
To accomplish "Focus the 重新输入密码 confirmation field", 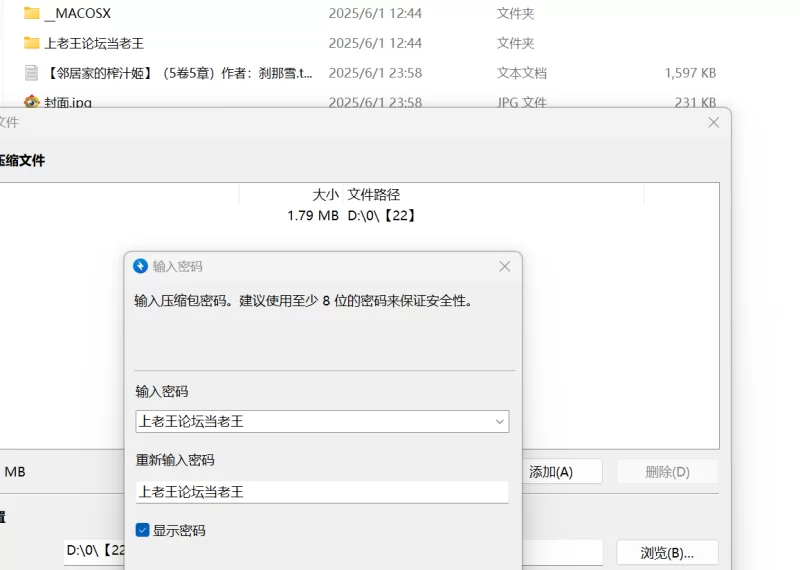I will [320, 492].
